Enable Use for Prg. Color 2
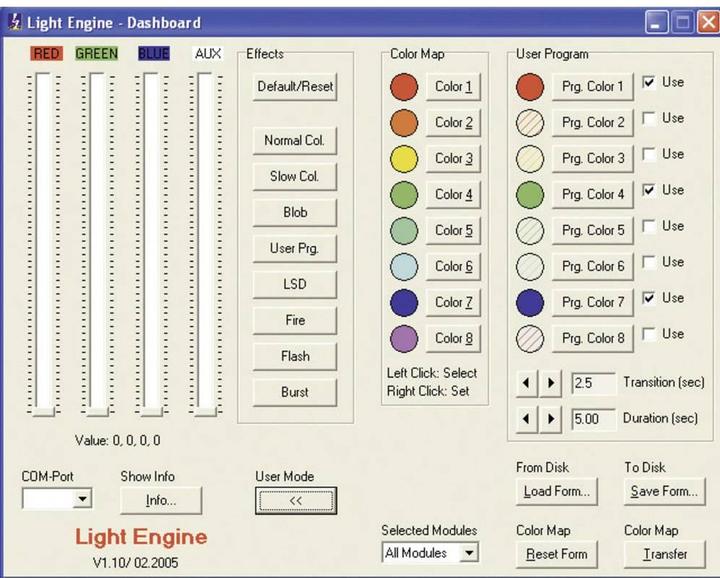 click(x=649, y=118)
